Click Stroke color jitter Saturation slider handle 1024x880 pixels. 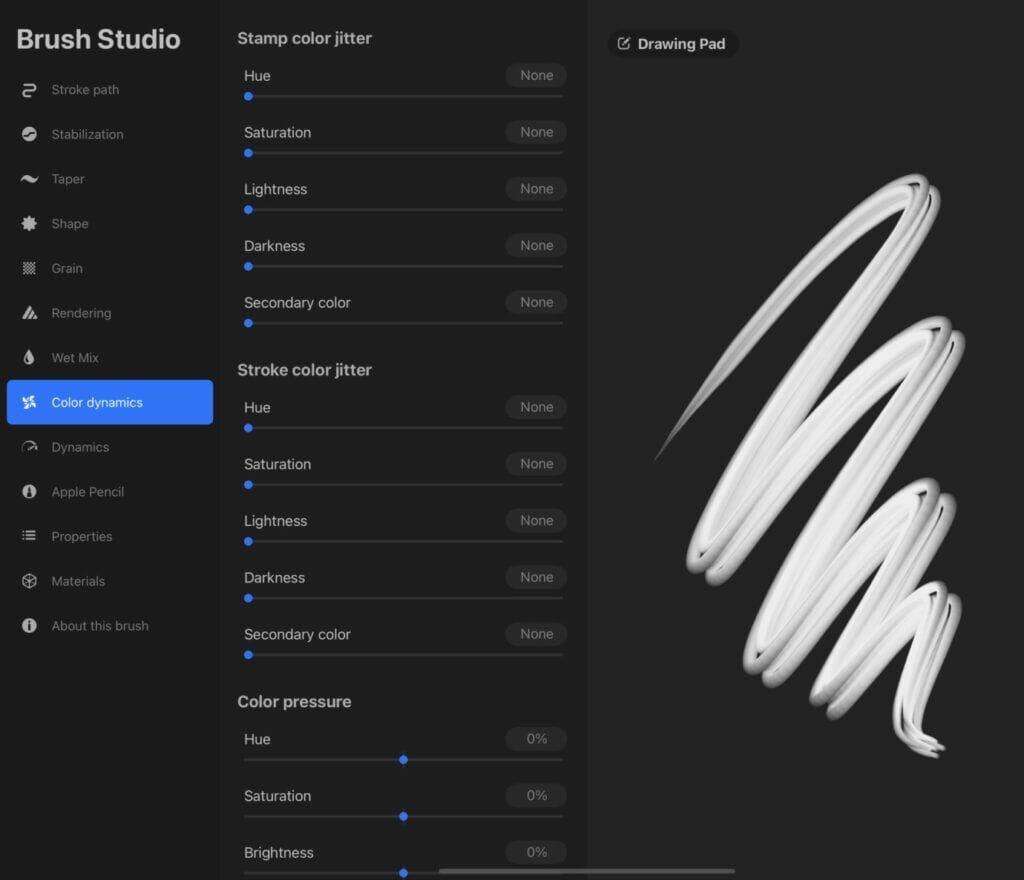coord(248,485)
